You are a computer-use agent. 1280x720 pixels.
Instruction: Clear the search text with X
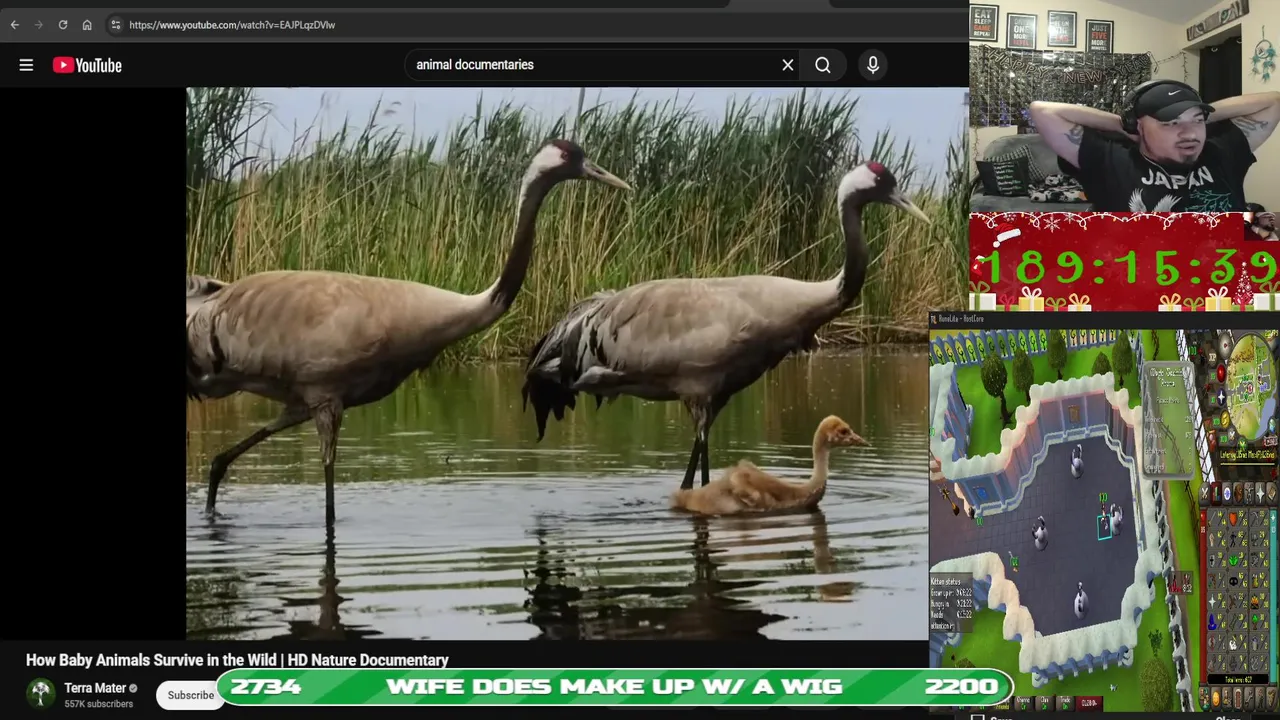(788, 65)
